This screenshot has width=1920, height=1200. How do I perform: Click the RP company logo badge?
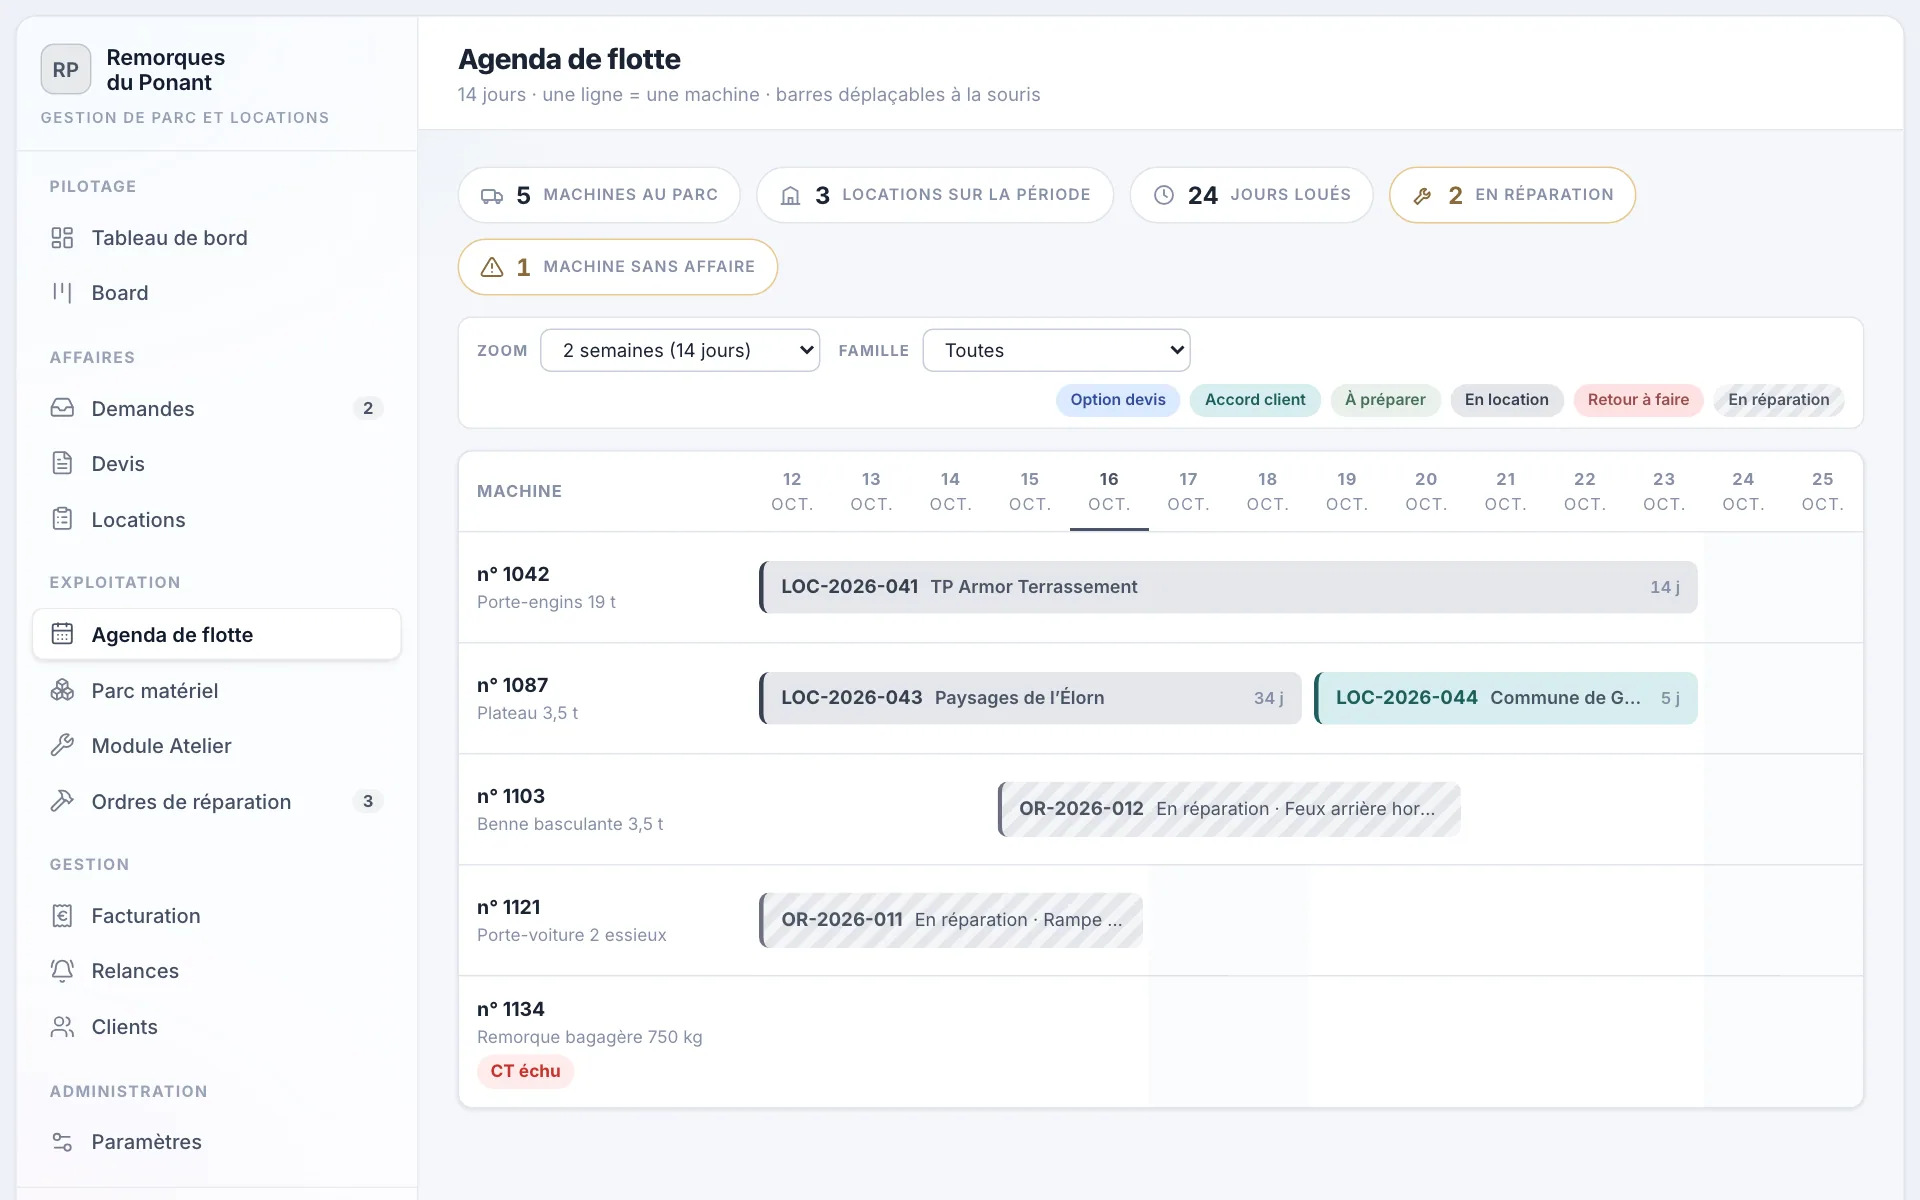(66, 70)
